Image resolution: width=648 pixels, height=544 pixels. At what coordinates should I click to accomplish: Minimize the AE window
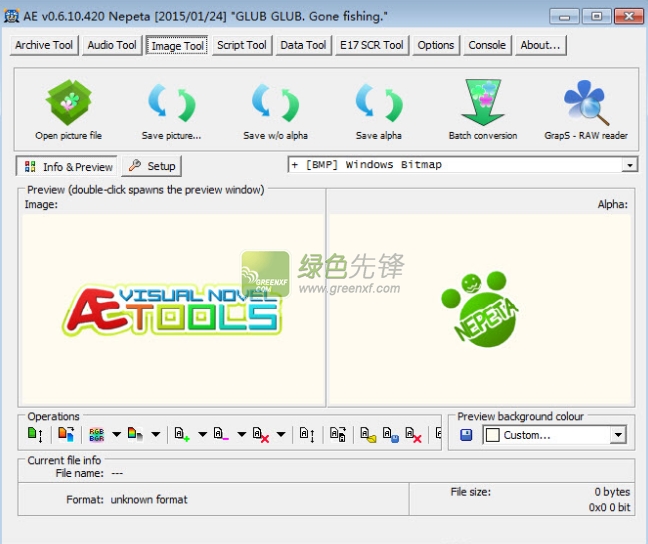pos(564,17)
